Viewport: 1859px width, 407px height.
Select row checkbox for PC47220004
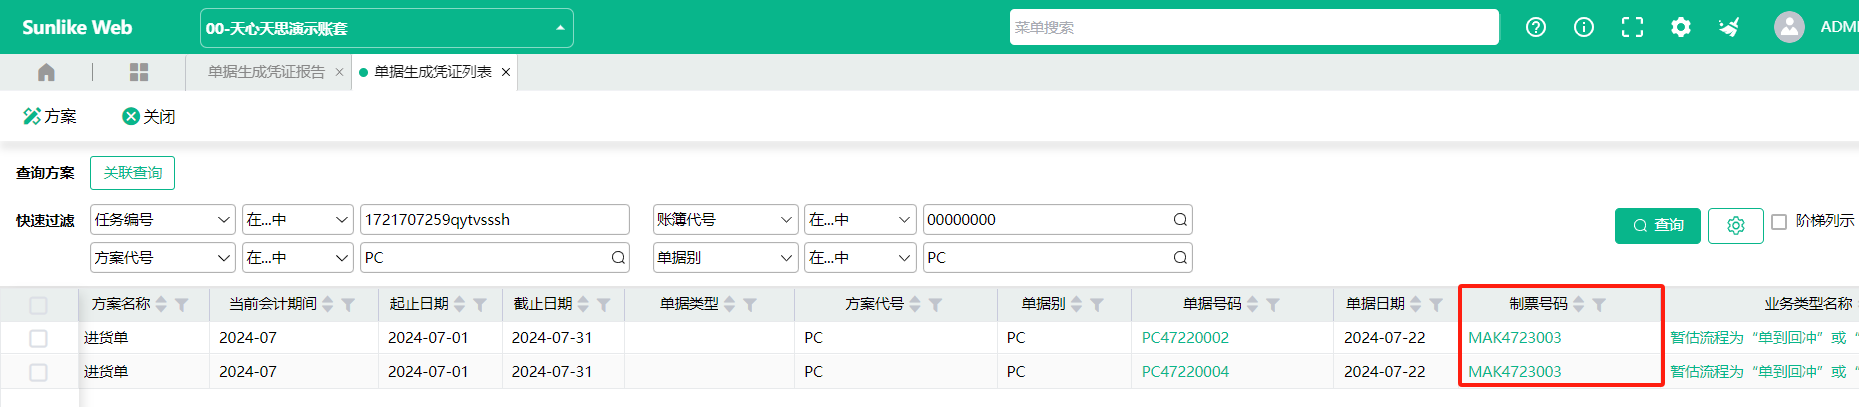pyautogui.click(x=38, y=372)
